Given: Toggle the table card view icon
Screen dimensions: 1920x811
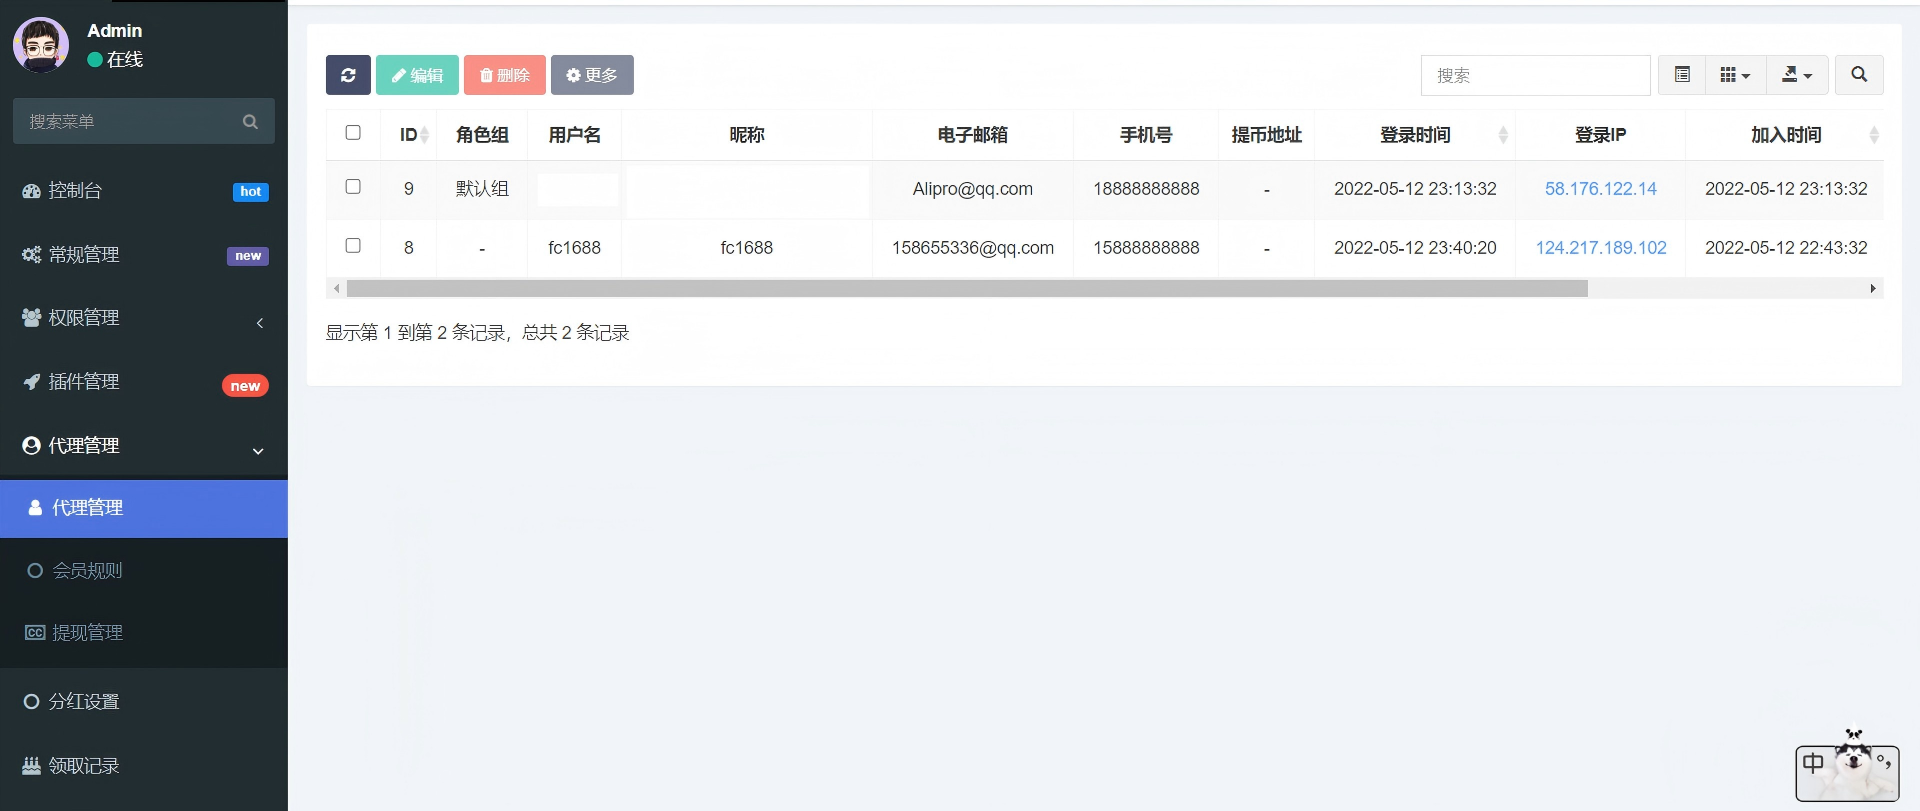Looking at the screenshot, I should (x=1682, y=75).
